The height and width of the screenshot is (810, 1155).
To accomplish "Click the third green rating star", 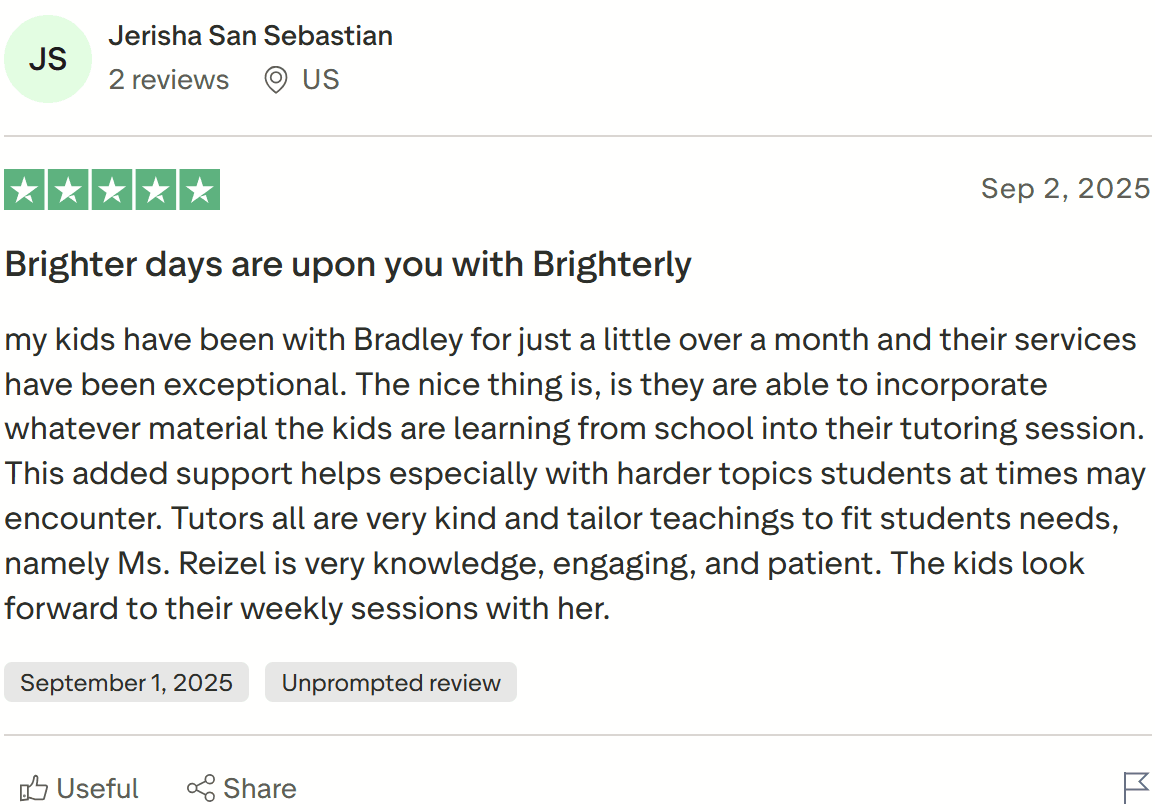I will pyautogui.click(x=112, y=190).
